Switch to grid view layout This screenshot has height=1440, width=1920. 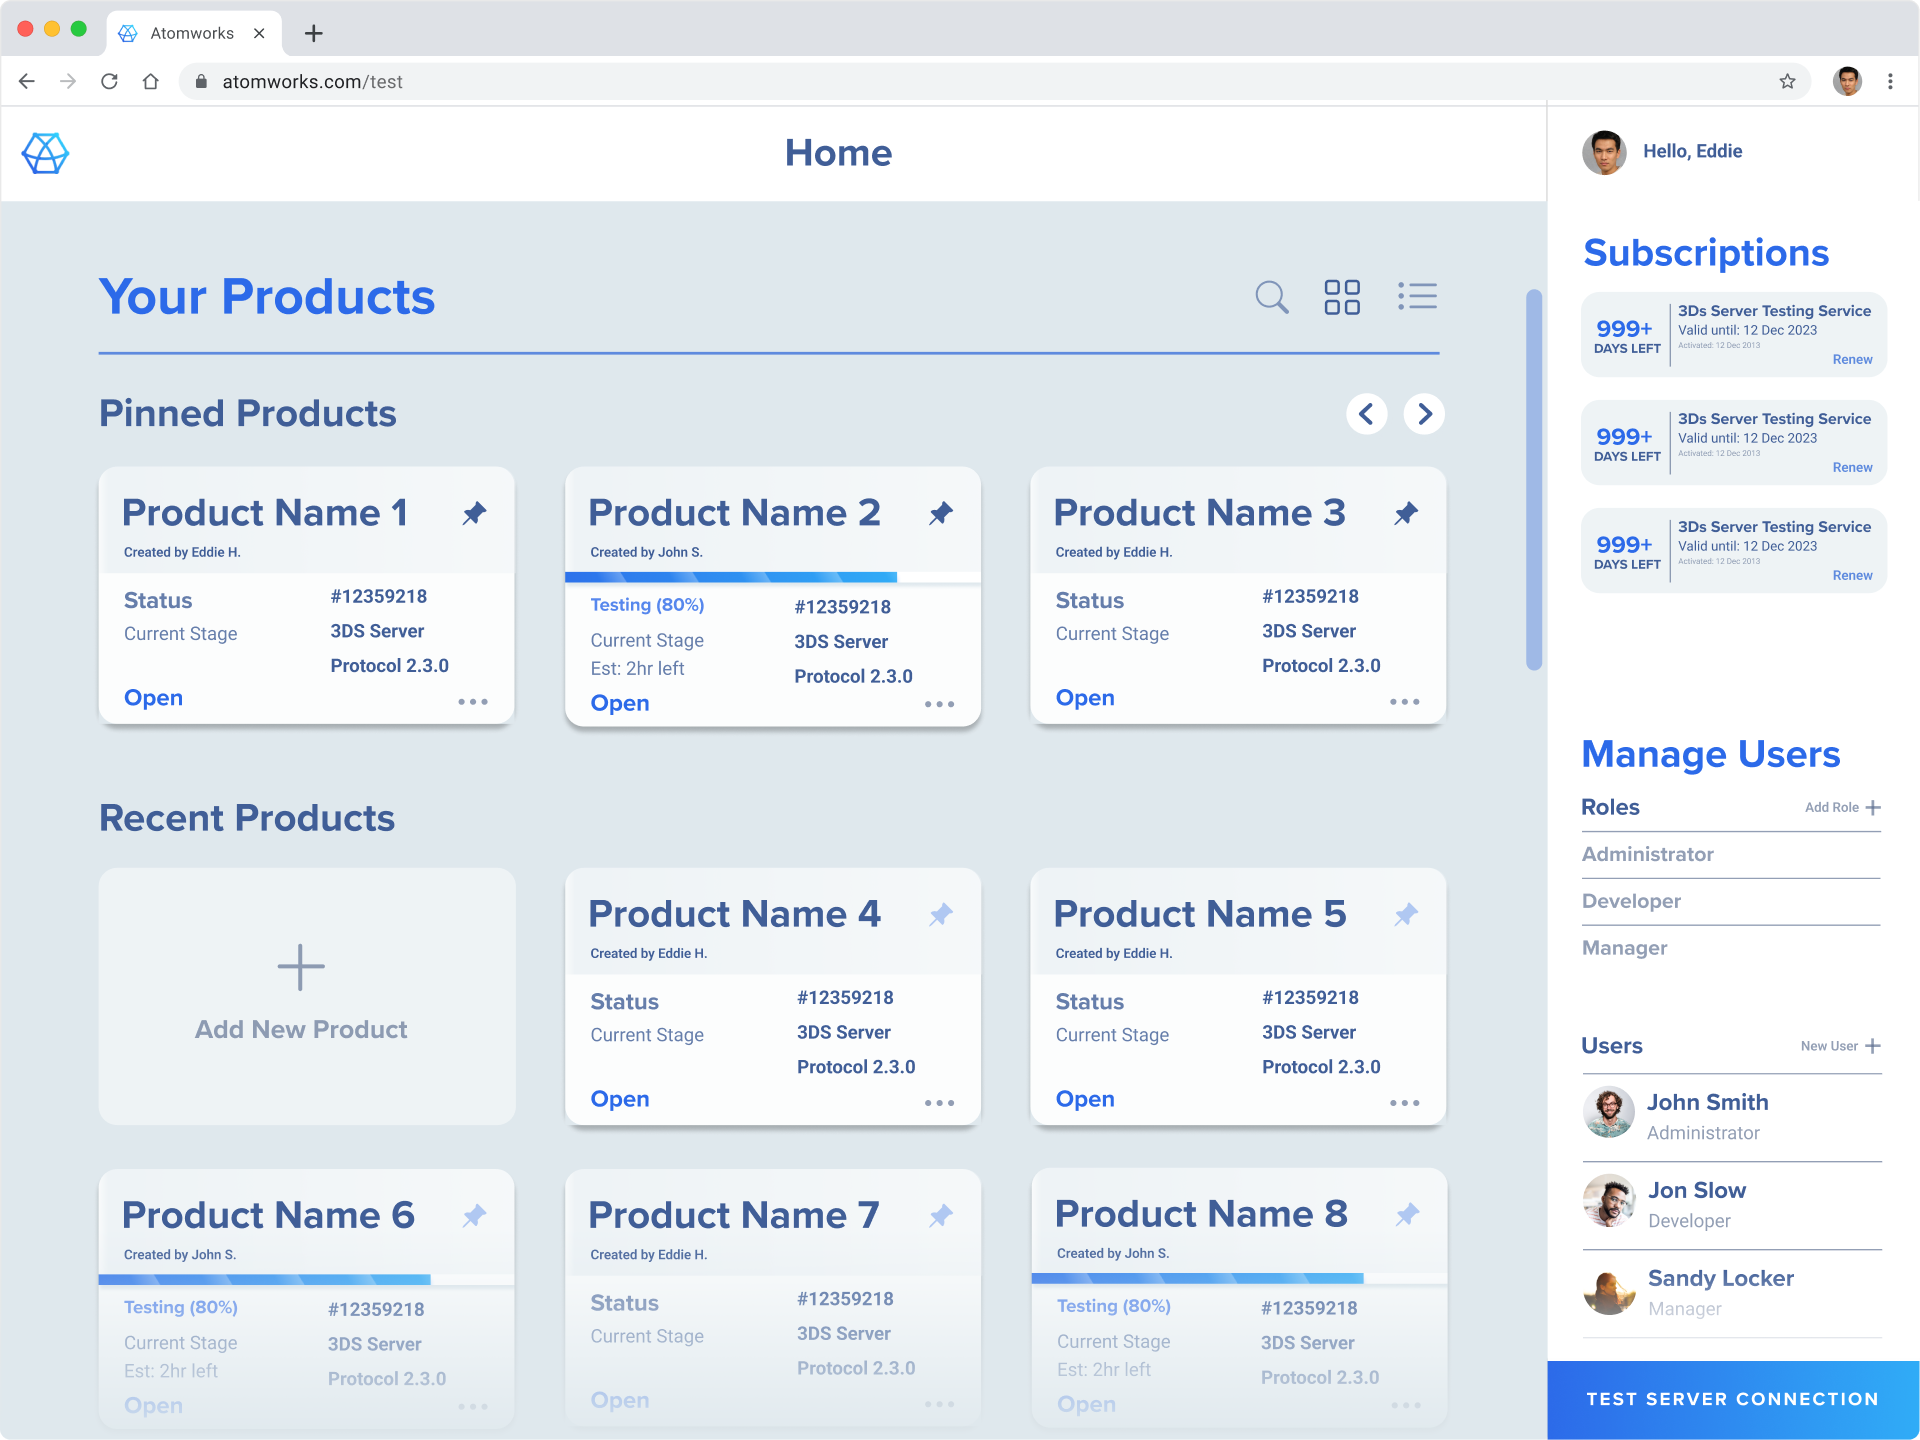point(1341,297)
